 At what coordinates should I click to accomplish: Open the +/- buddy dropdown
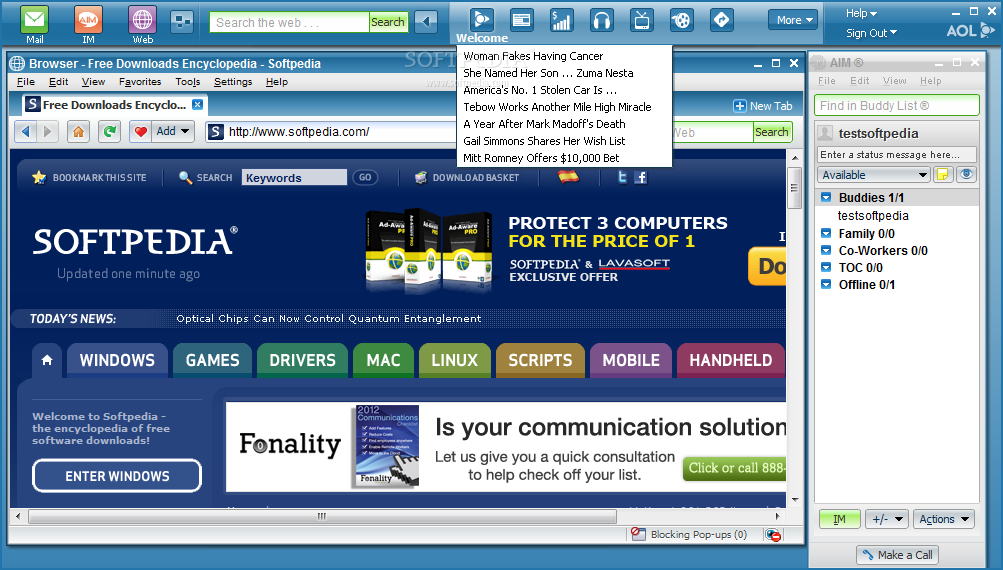(887, 519)
